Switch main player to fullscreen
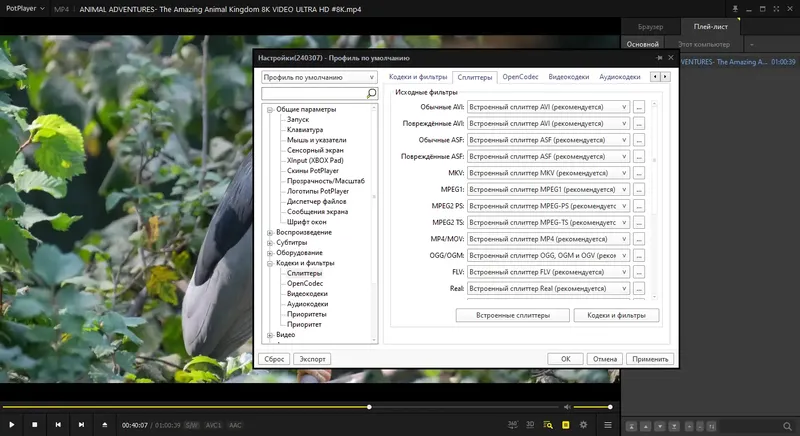This screenshot has width=800, height=436. click(x=776, y=9)
